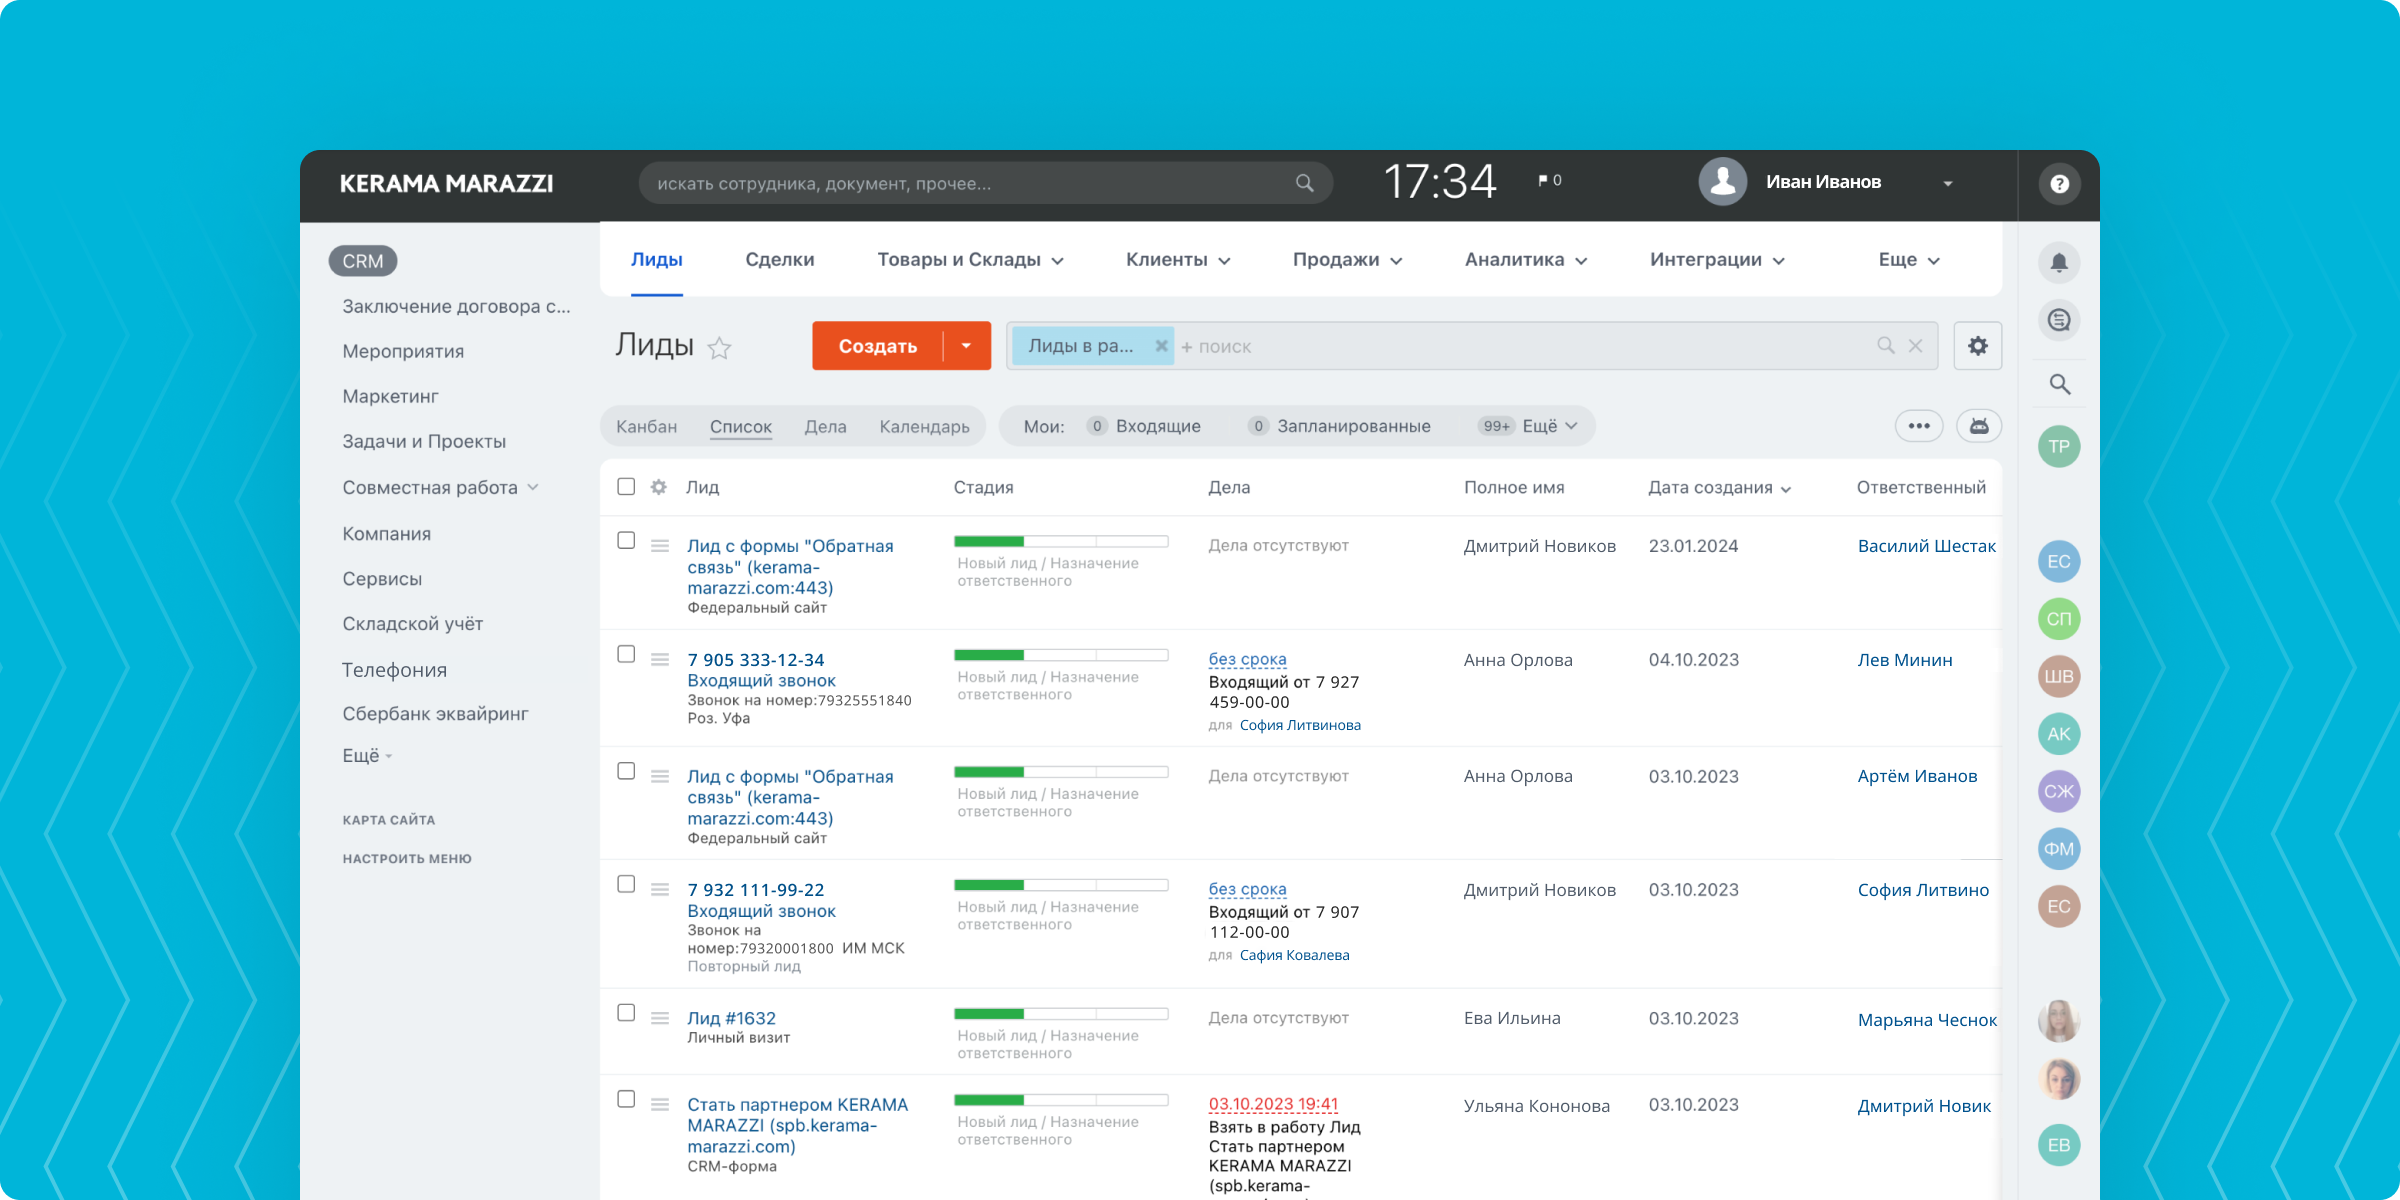Open the ШВ avatar contact
Screen dimensions: 2400x1200
coord(2059,676)
